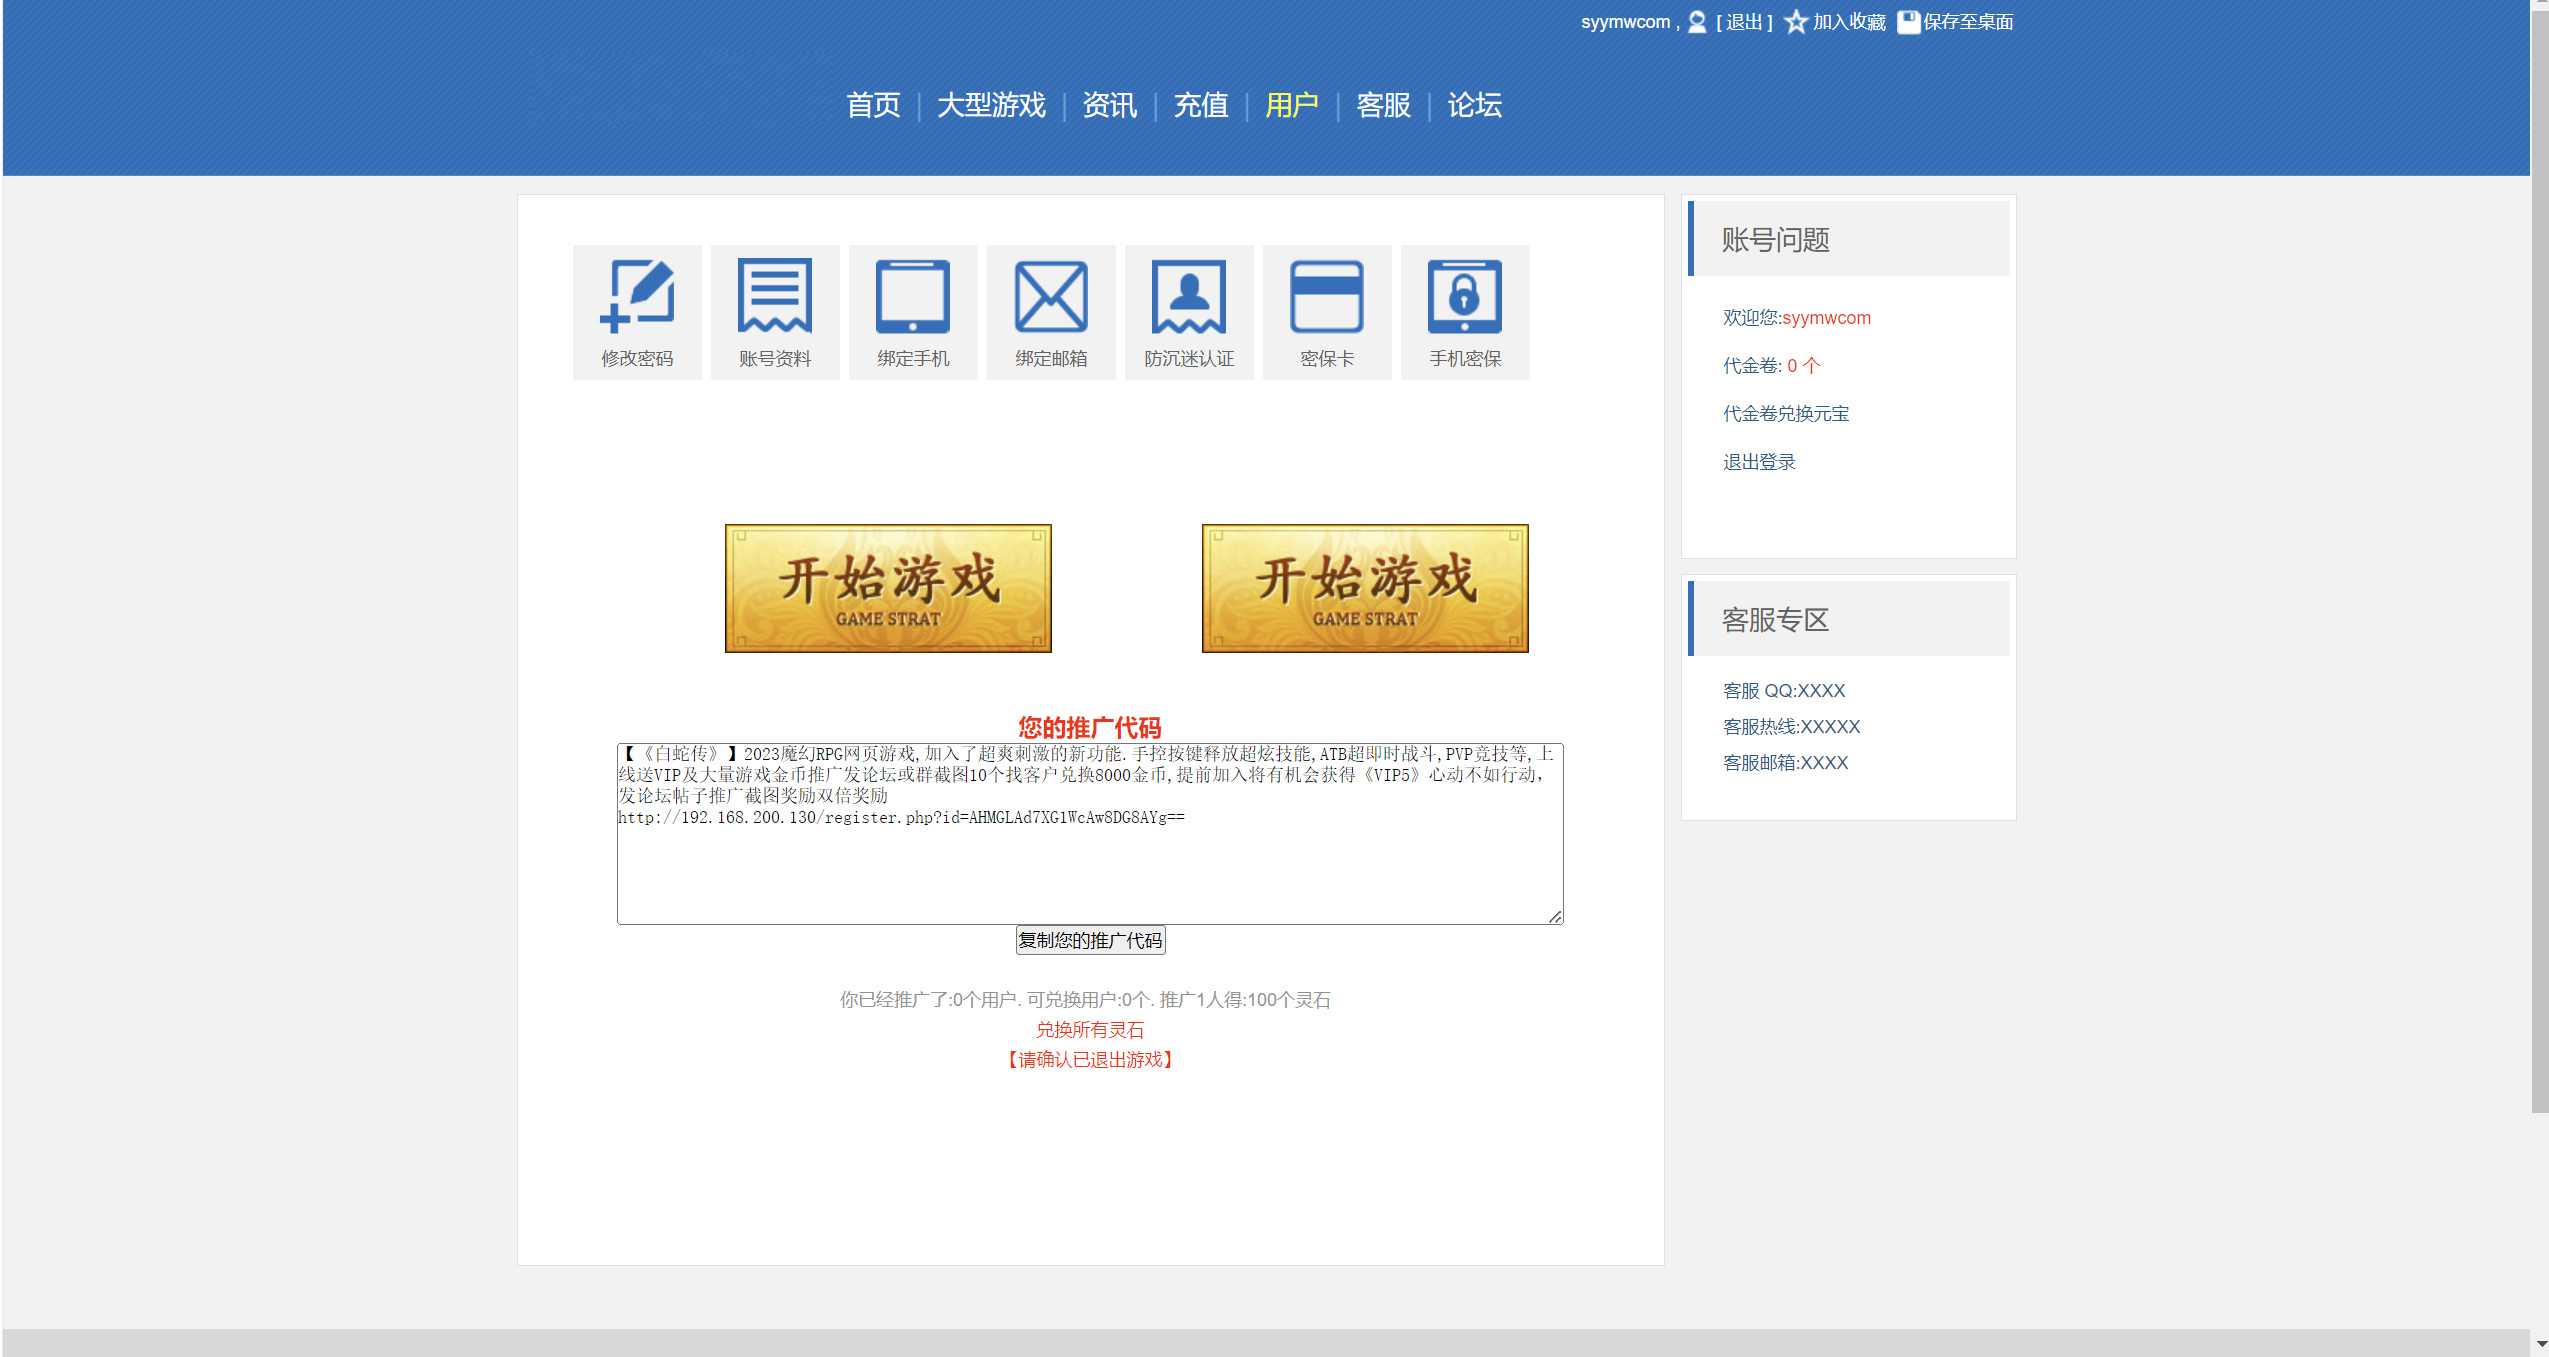
Task: Open the 充值 recharge menu item
Action: [1200, 105]
